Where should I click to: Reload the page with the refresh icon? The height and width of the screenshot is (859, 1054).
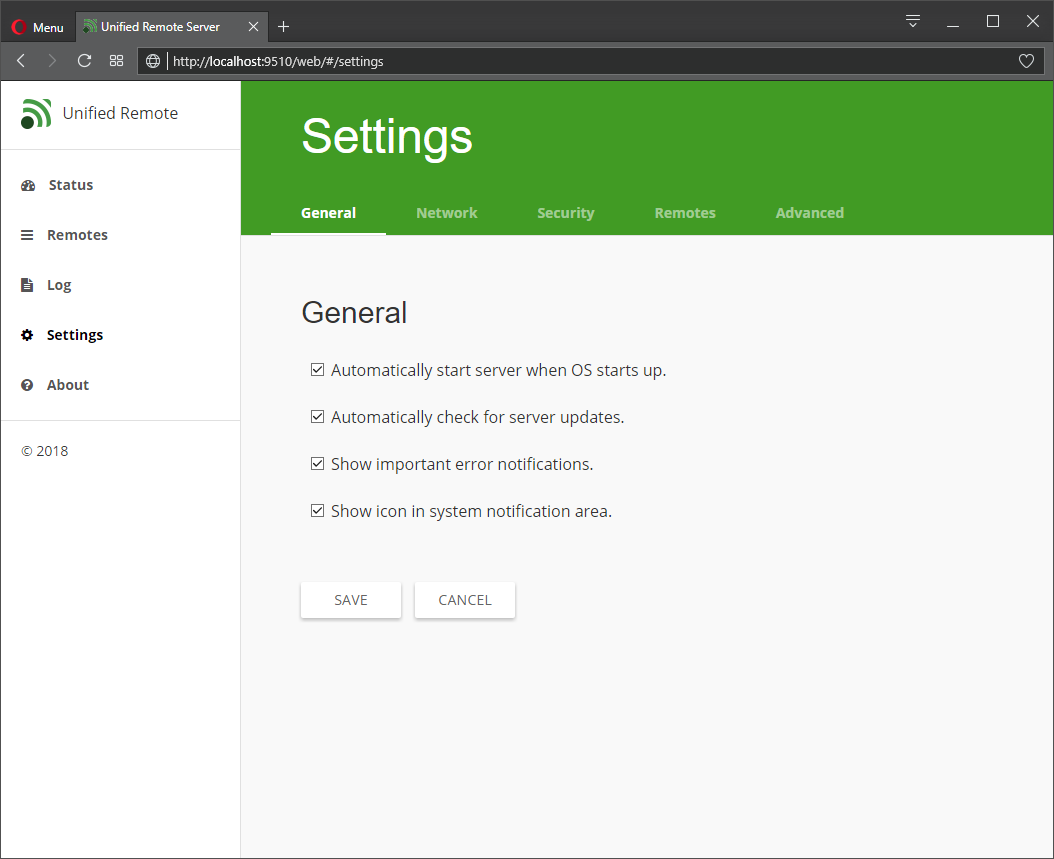(84, 60)
